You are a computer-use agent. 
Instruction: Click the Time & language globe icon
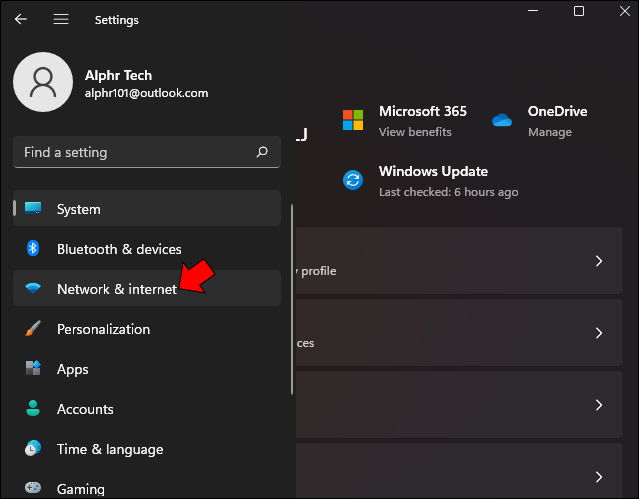(x=33, y=448)
